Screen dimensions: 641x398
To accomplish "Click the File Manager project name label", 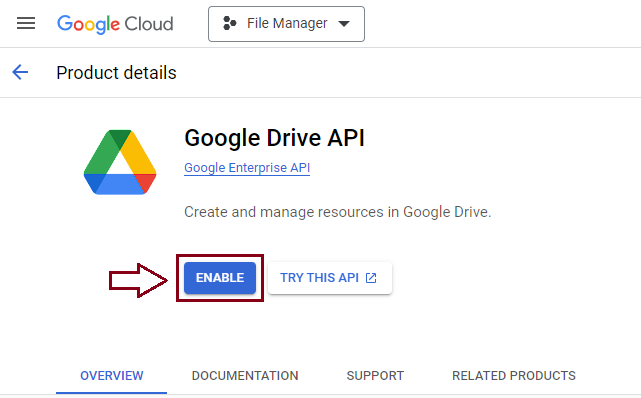I will (287, 24).
